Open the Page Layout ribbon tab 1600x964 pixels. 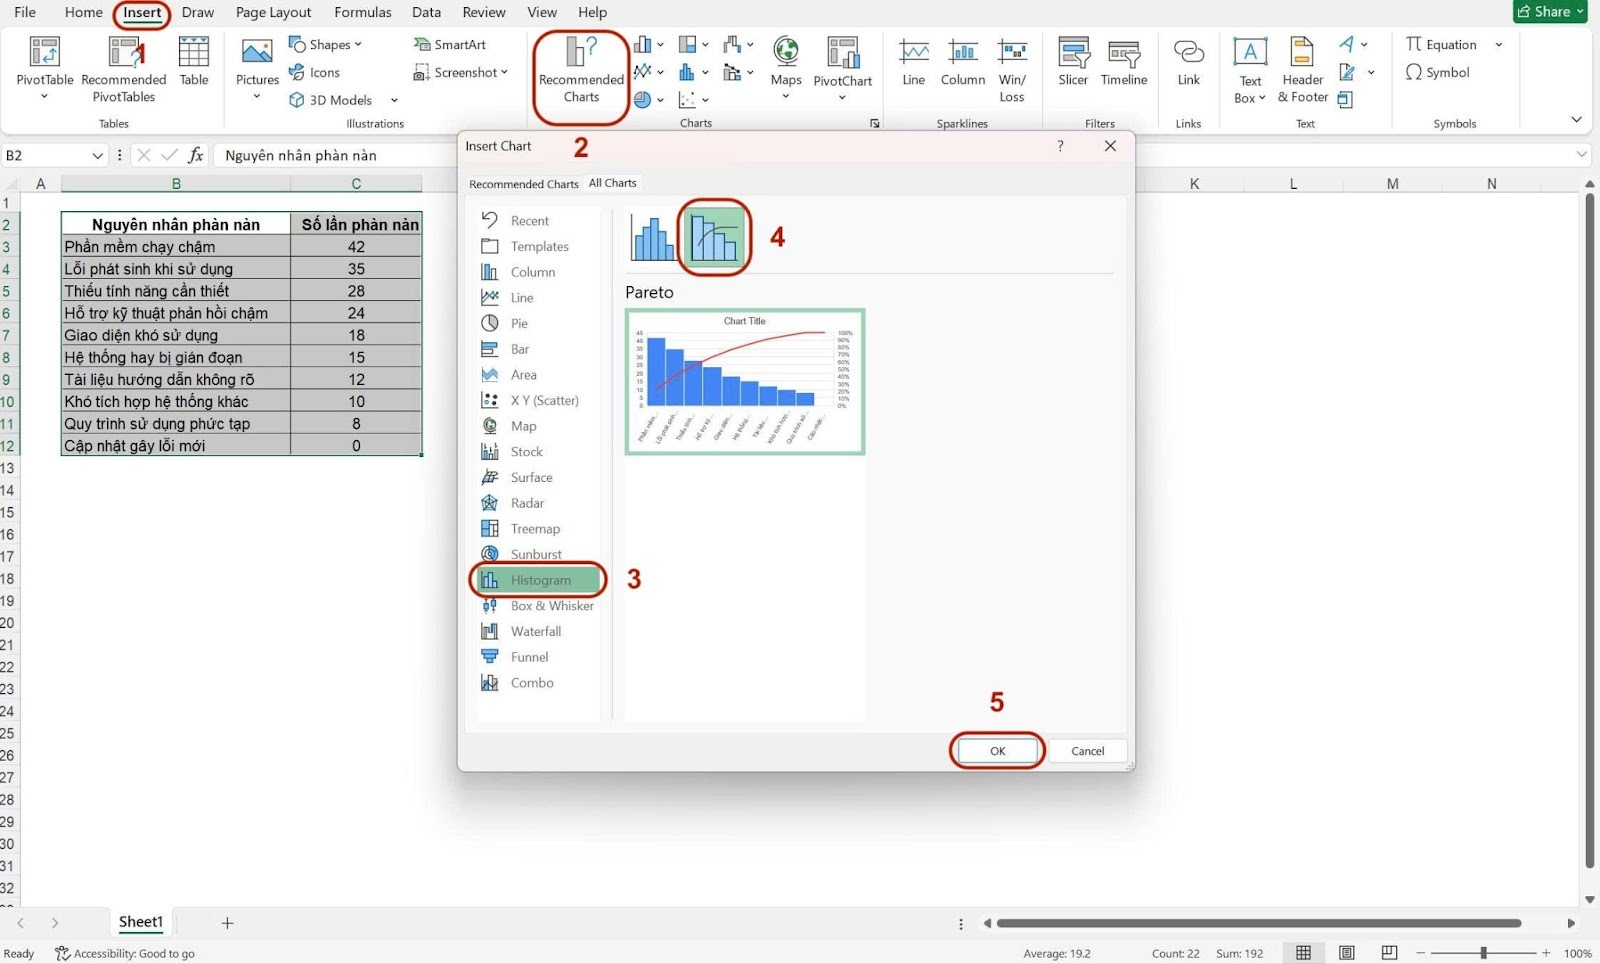click(x=273, y=12)
